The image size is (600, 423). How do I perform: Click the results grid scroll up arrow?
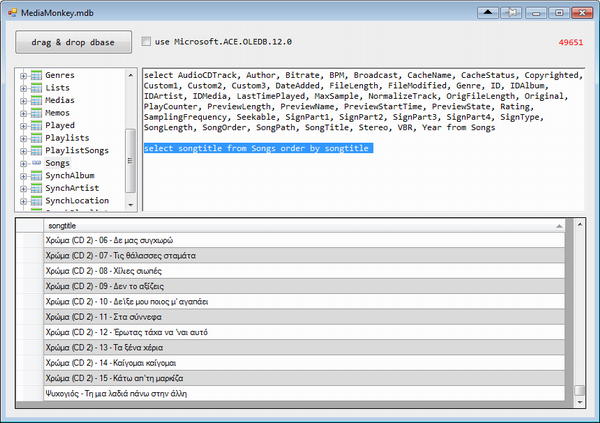pyautogui.click(x=580, y=225)
